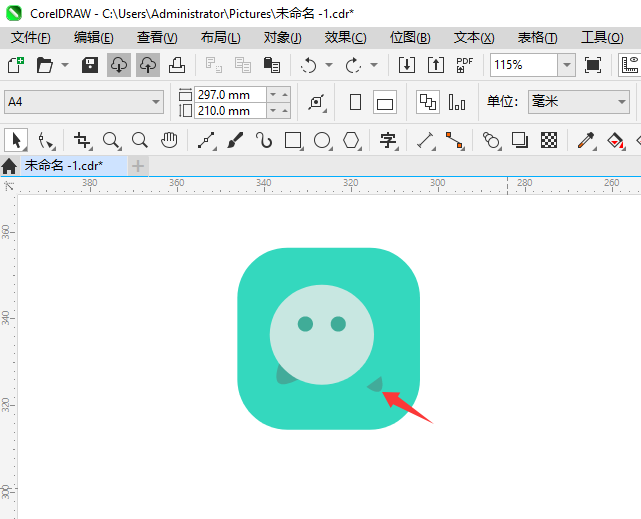The image size is (641, 519).
Task: Apply layout to current page only
Action: coord(457,102)
